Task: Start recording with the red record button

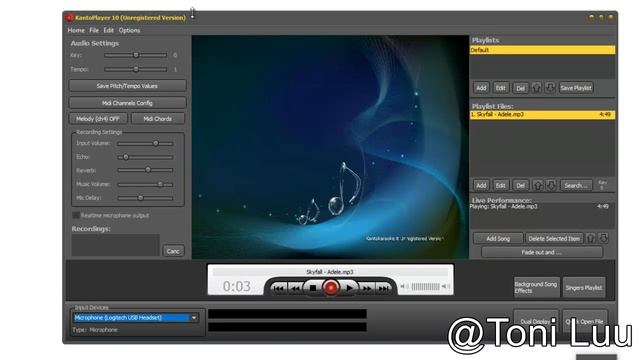Action: click(331, 288)
